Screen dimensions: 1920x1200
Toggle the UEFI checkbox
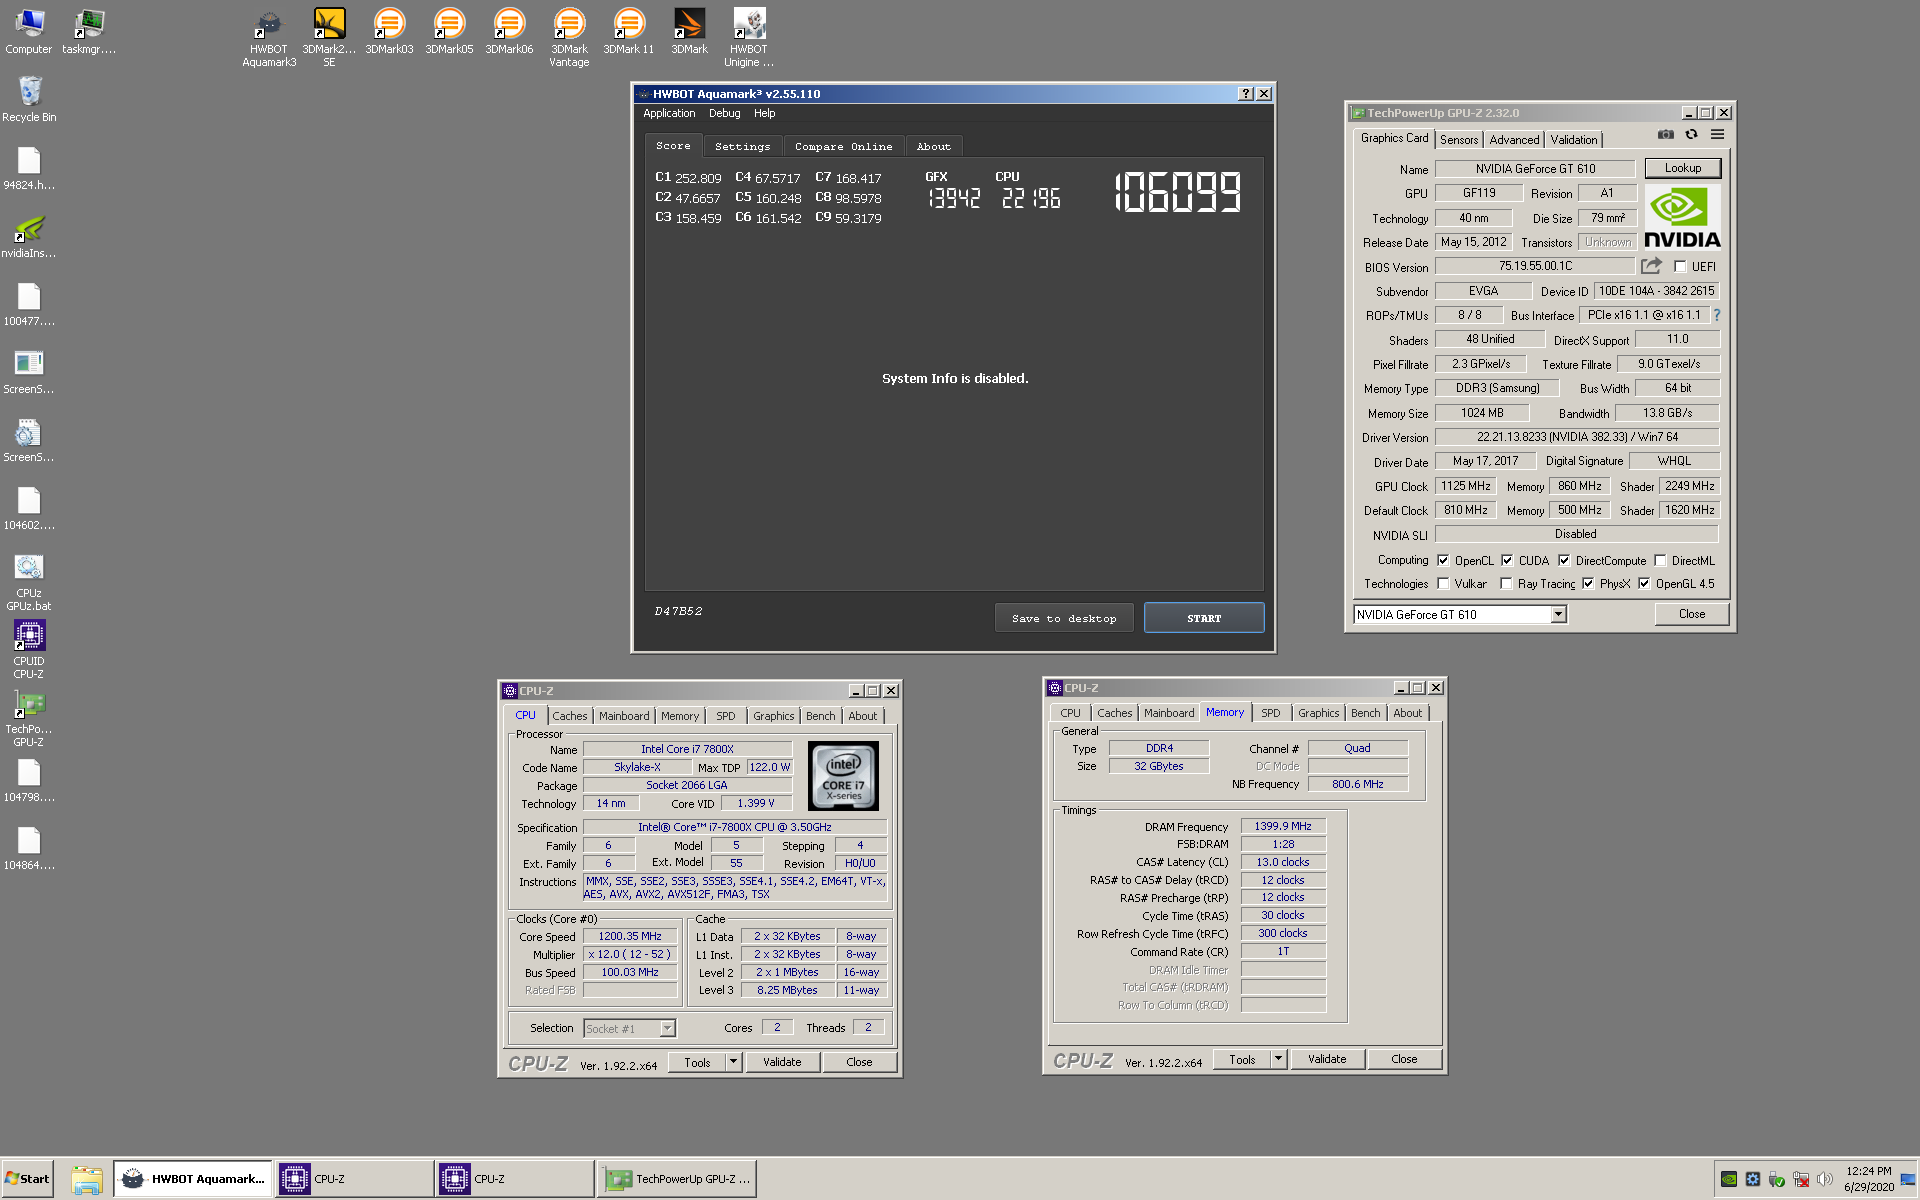tap(1680, 267)
